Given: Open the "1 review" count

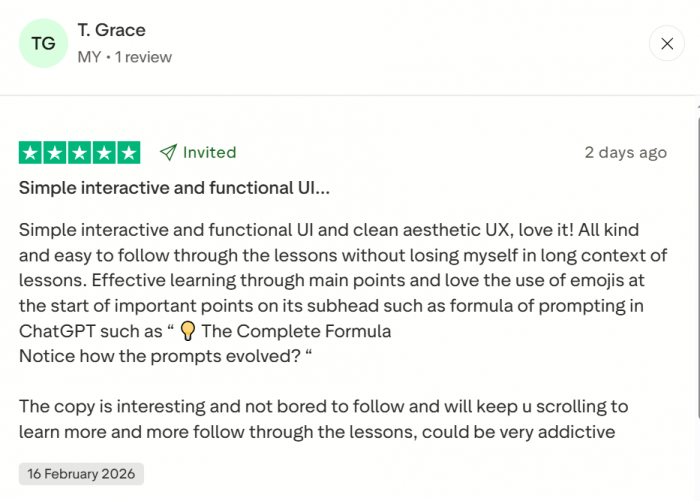Looking at the screenshot, I should click(x=143, y=57).
